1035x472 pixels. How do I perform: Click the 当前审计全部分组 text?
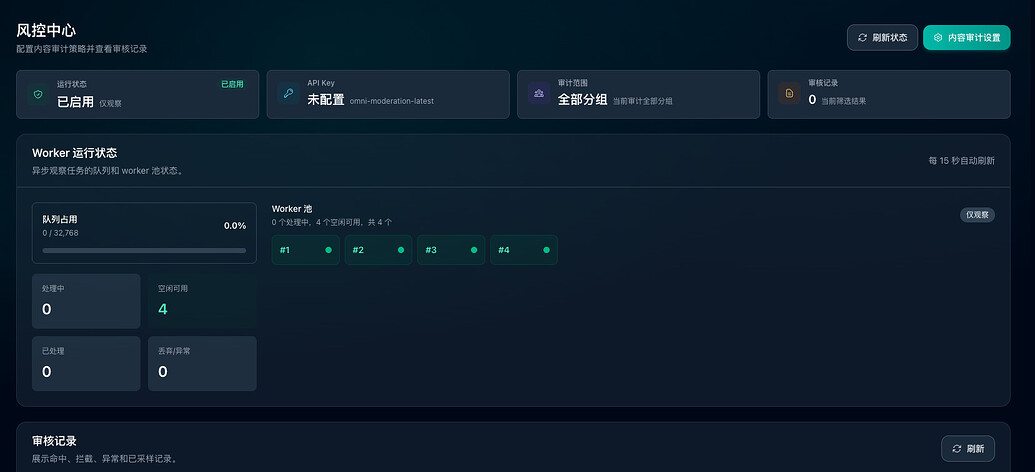pos(642,102)
